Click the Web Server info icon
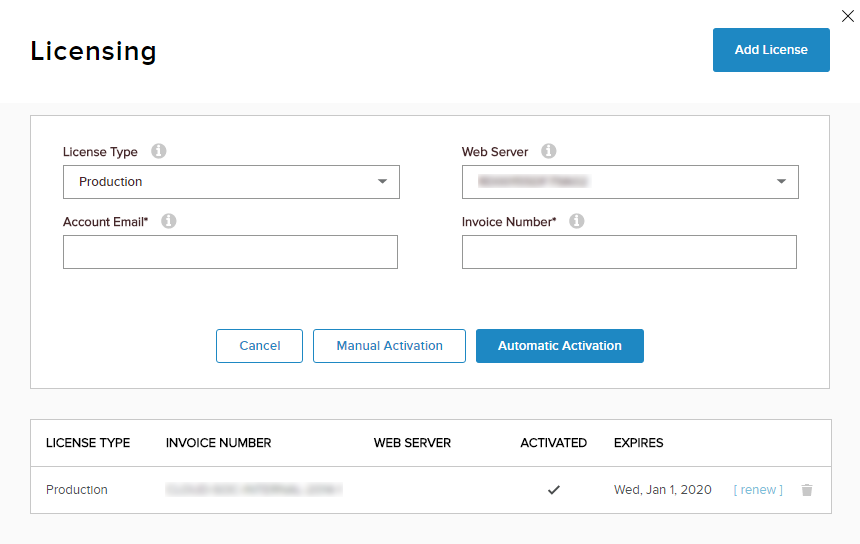 [549, 152]
